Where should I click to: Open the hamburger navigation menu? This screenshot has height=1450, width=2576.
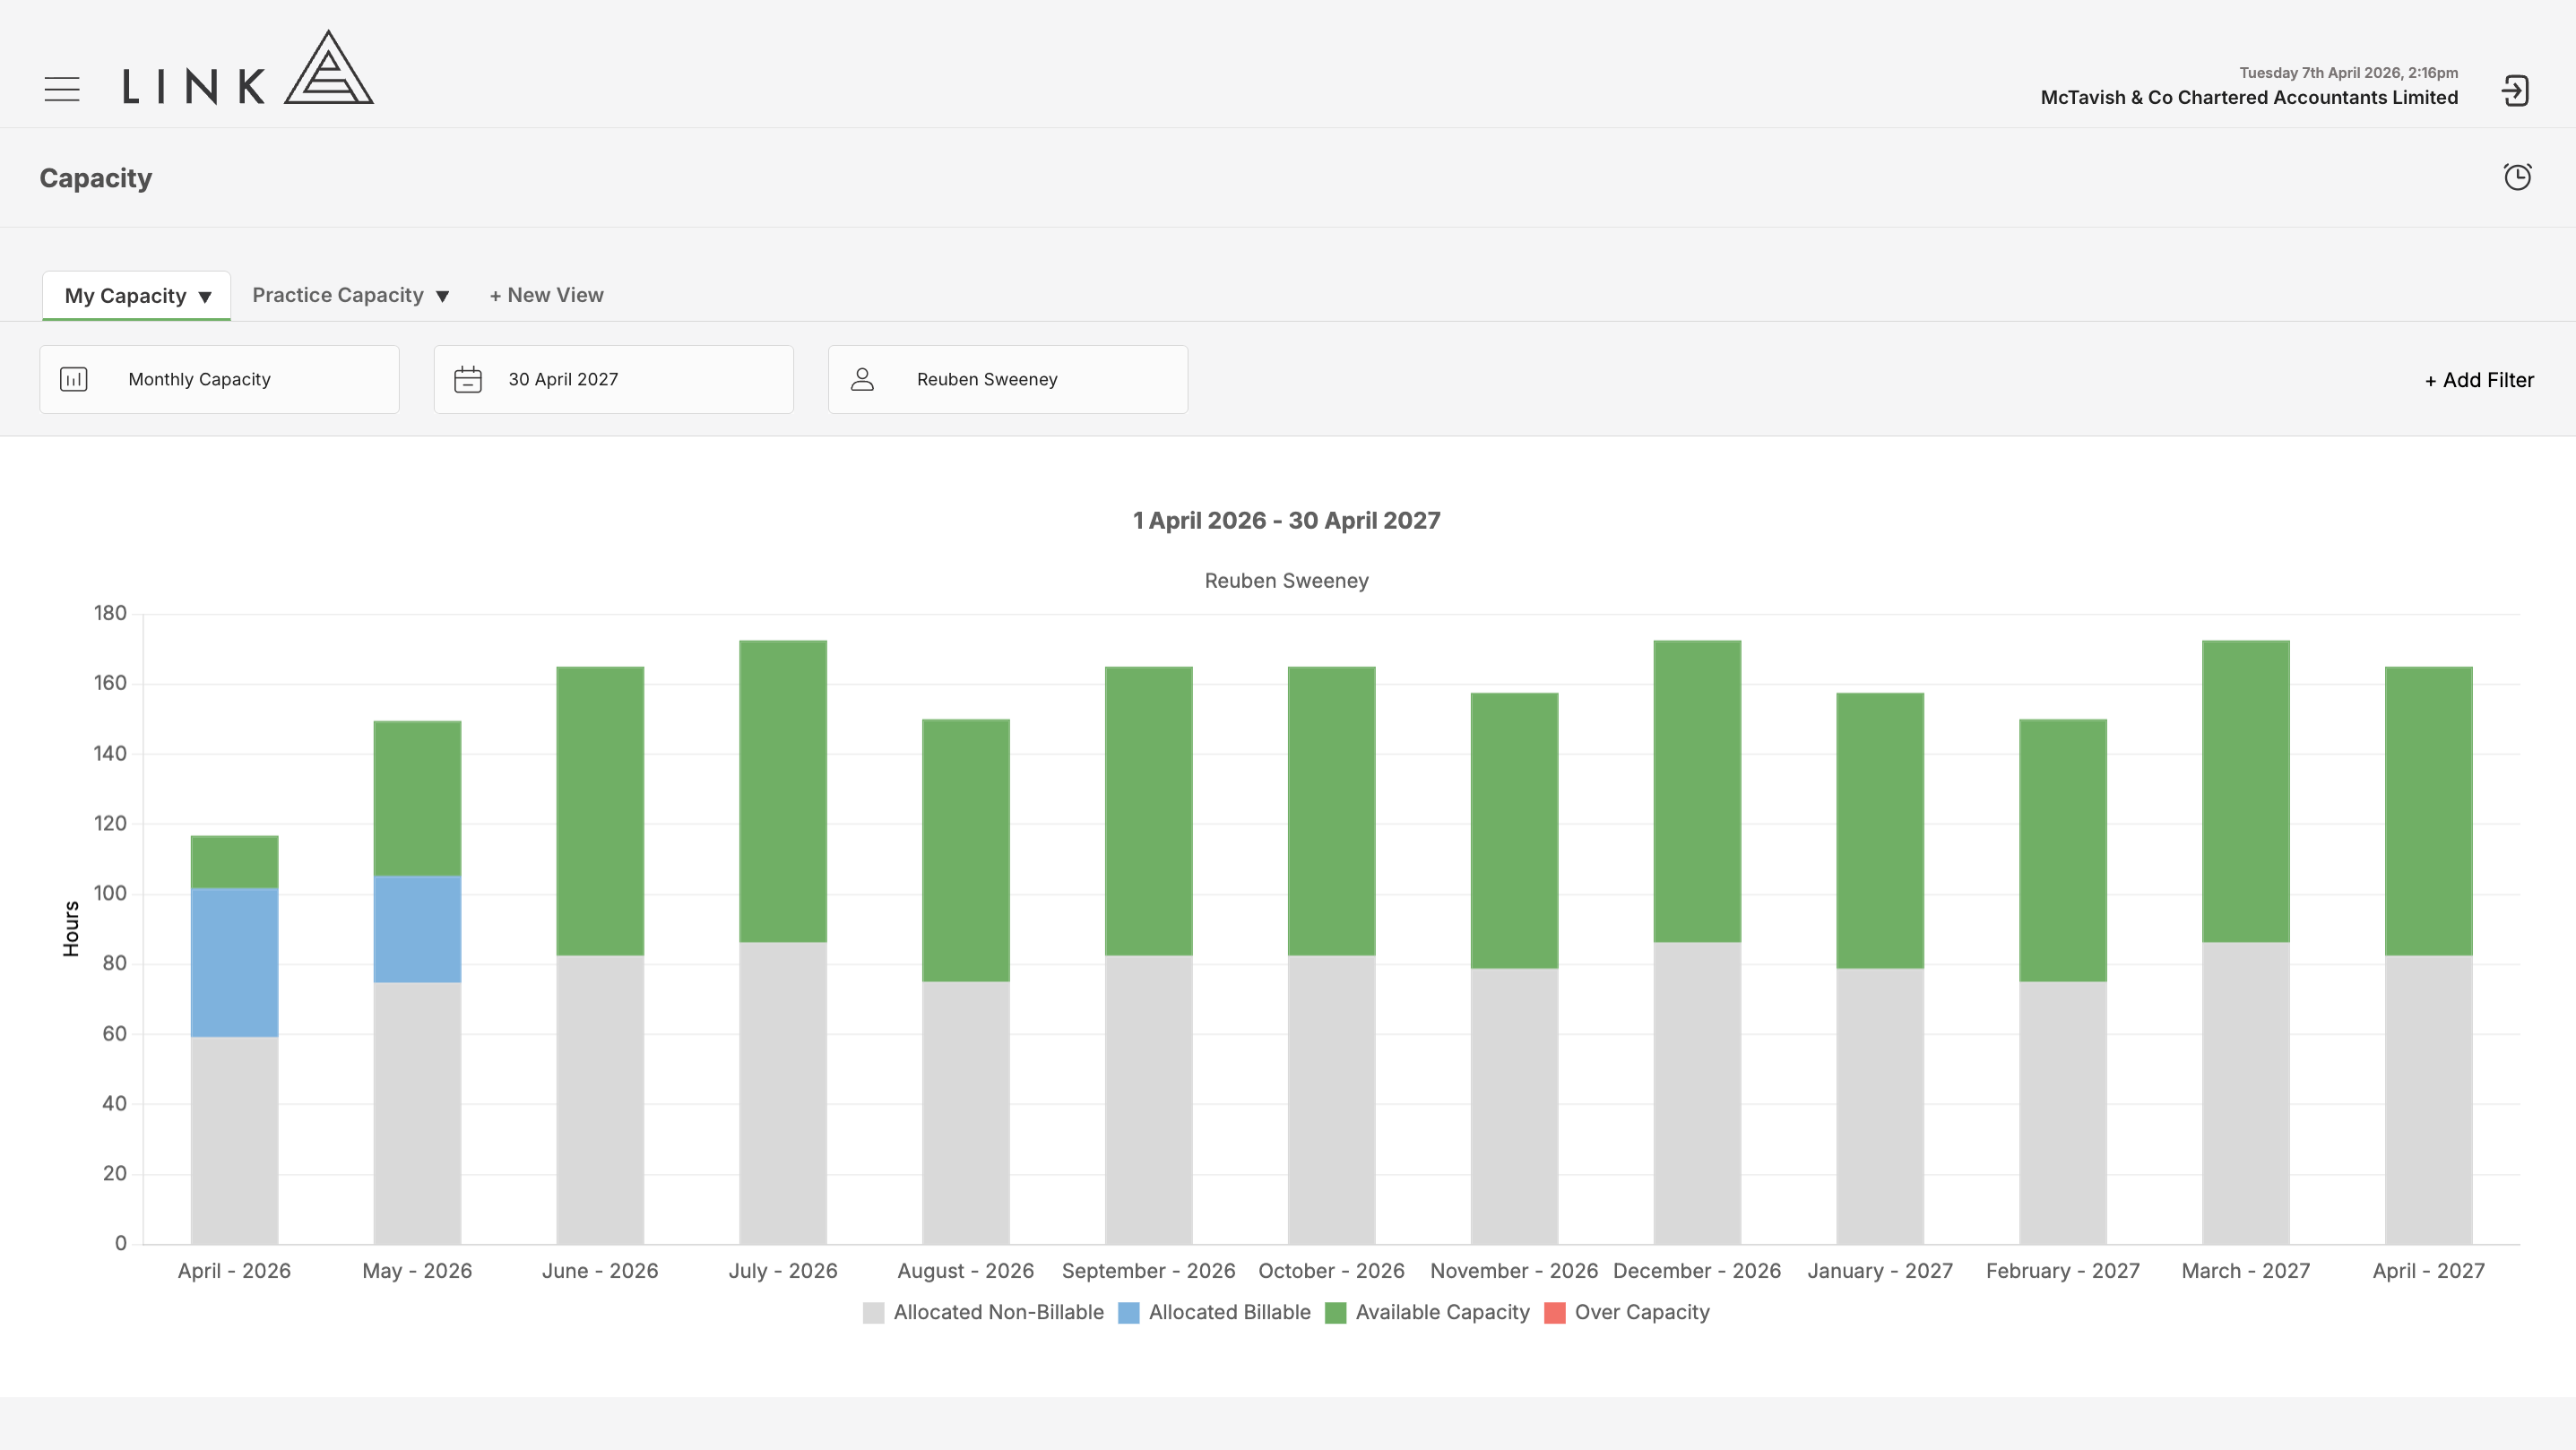point(62,89)
